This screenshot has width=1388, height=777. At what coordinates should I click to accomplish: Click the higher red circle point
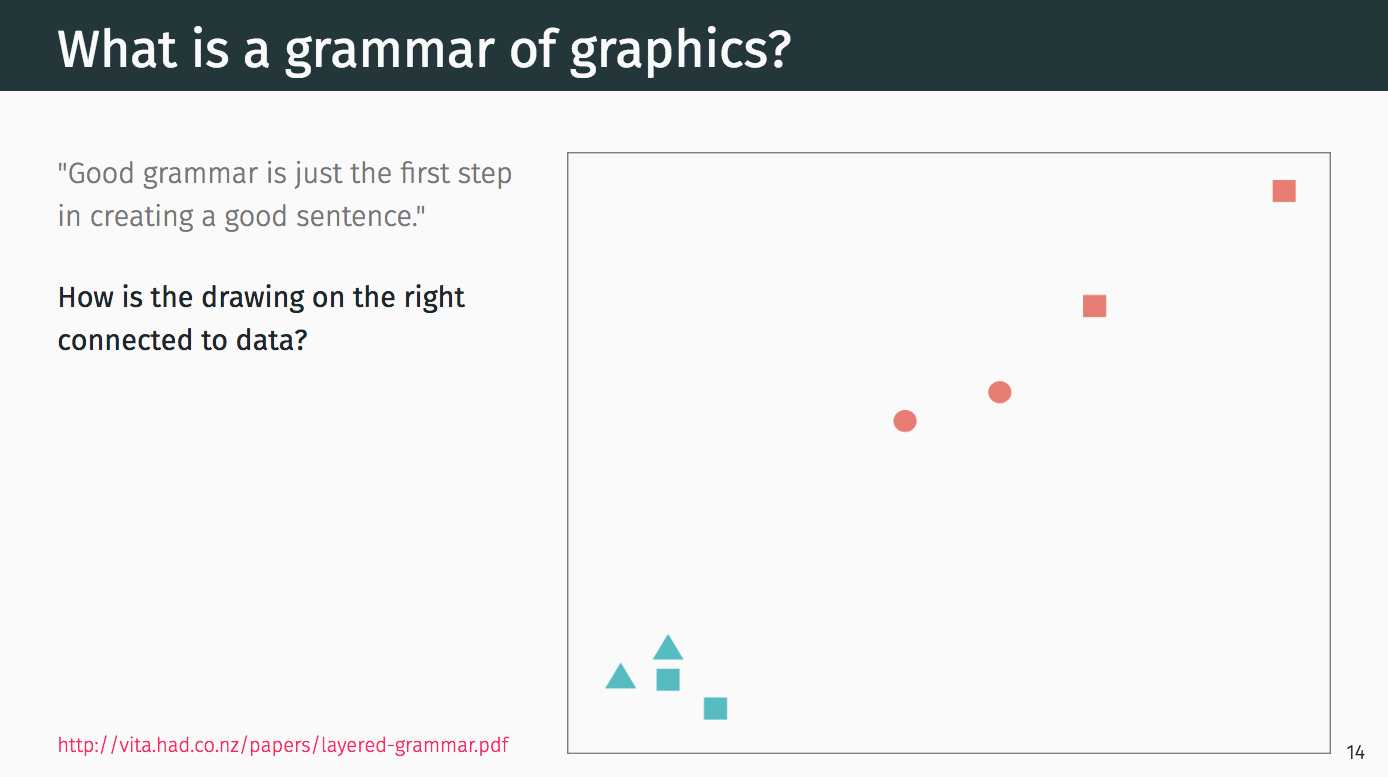coord(999,392)
